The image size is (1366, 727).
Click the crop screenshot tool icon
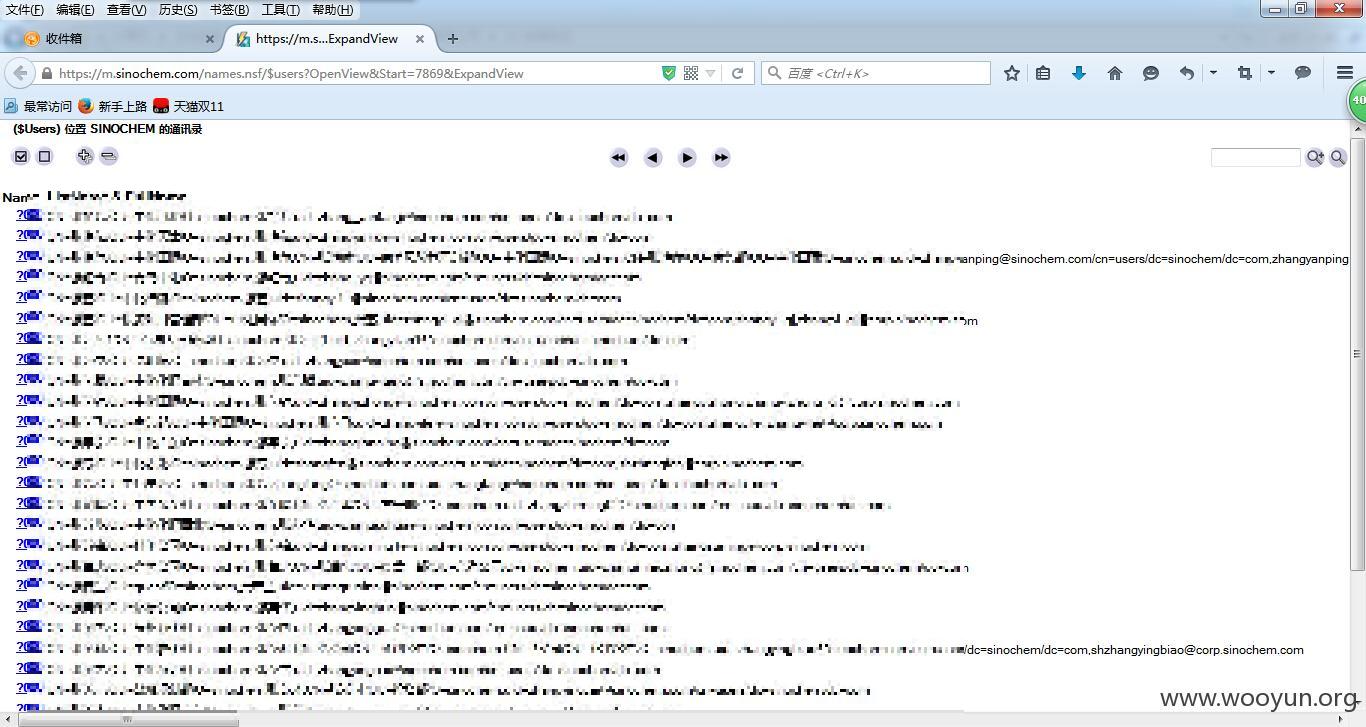click(1245, 73)
